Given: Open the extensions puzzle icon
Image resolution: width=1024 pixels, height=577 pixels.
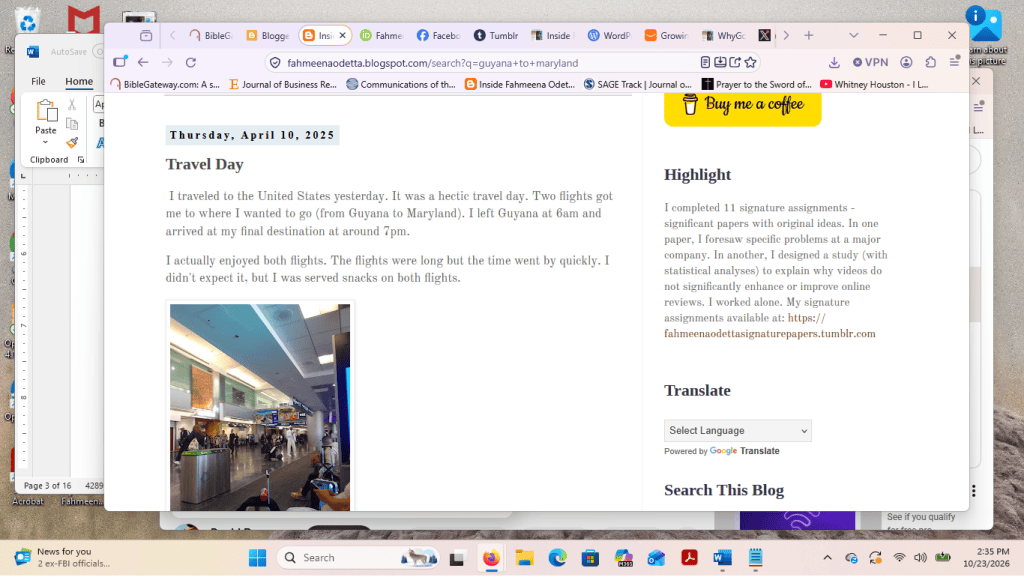Looking at the screenshot, I should point(931,63).
